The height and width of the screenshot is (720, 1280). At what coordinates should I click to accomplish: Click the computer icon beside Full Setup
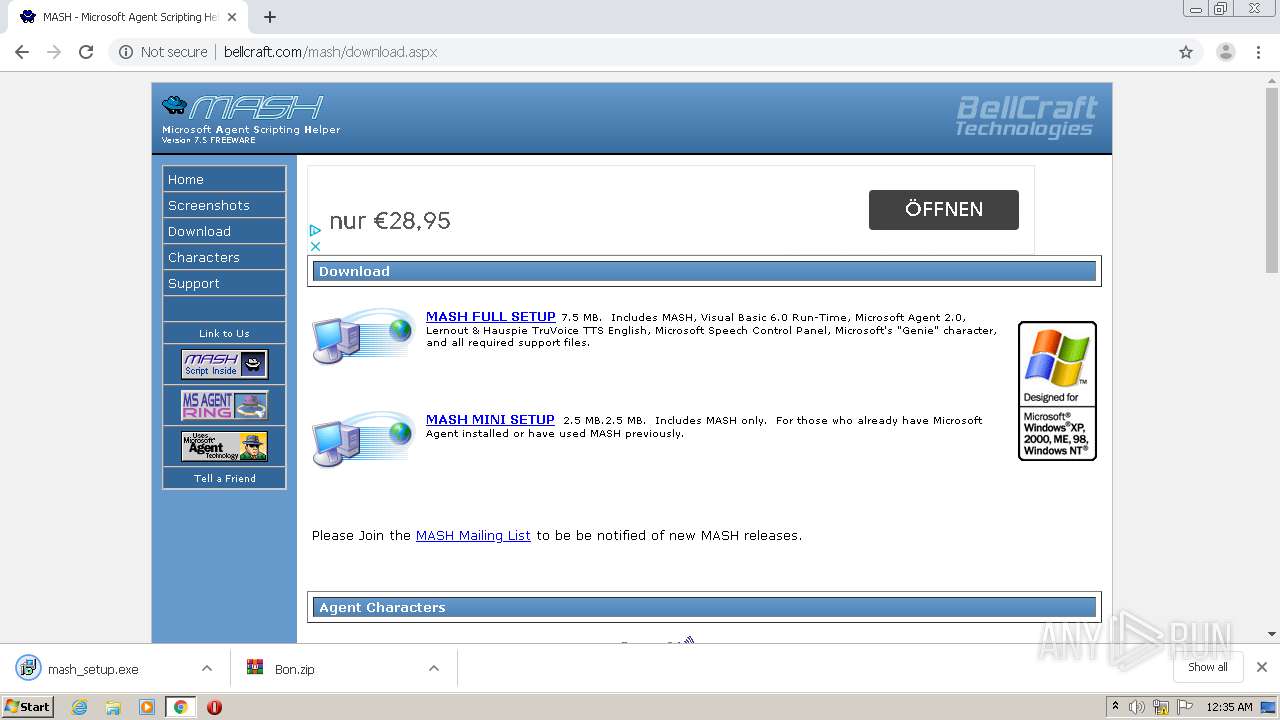[362, 337]
